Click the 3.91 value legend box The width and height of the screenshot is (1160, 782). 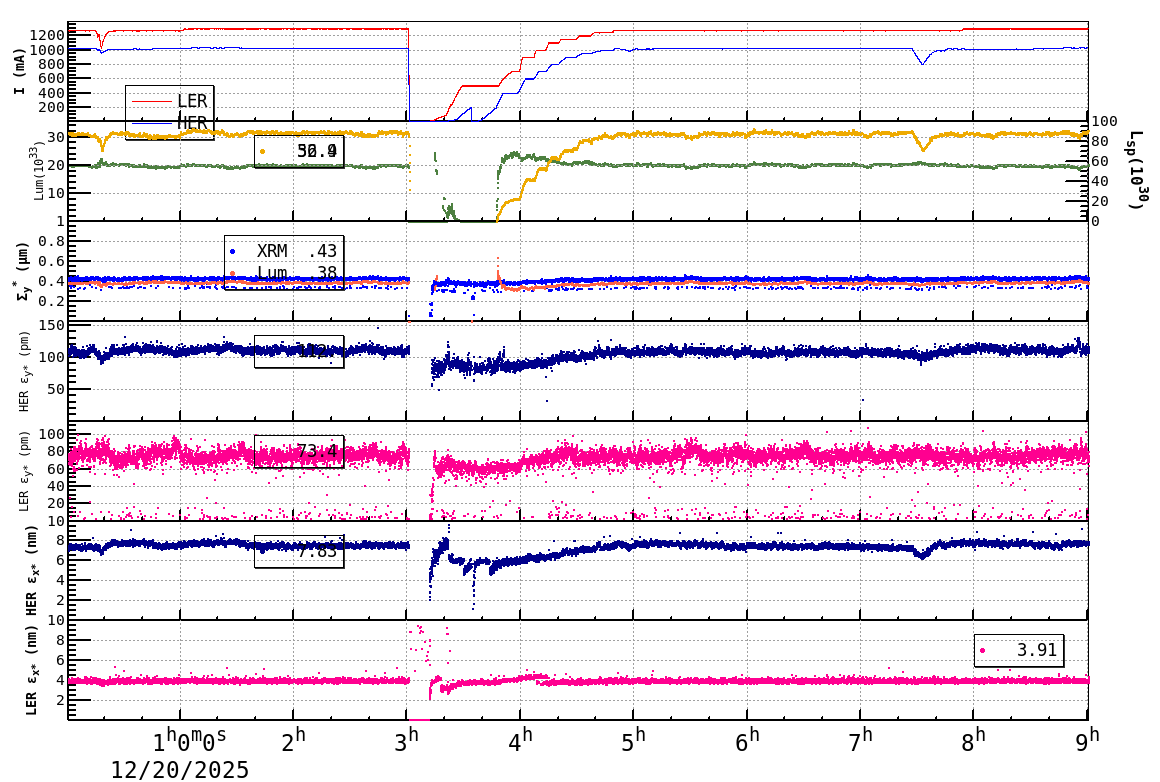pos(1019,650)
